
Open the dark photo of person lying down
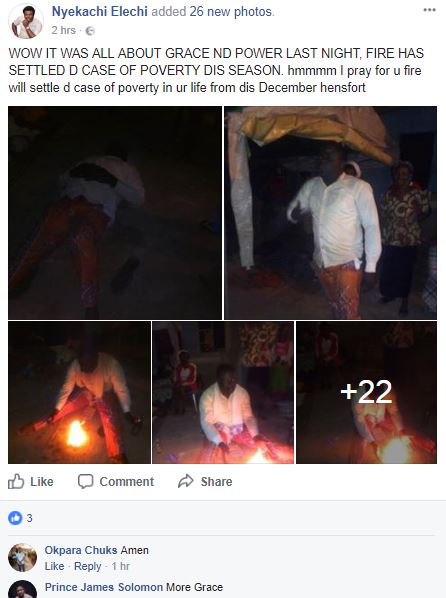pyautogui.click(x=115, y=213)
